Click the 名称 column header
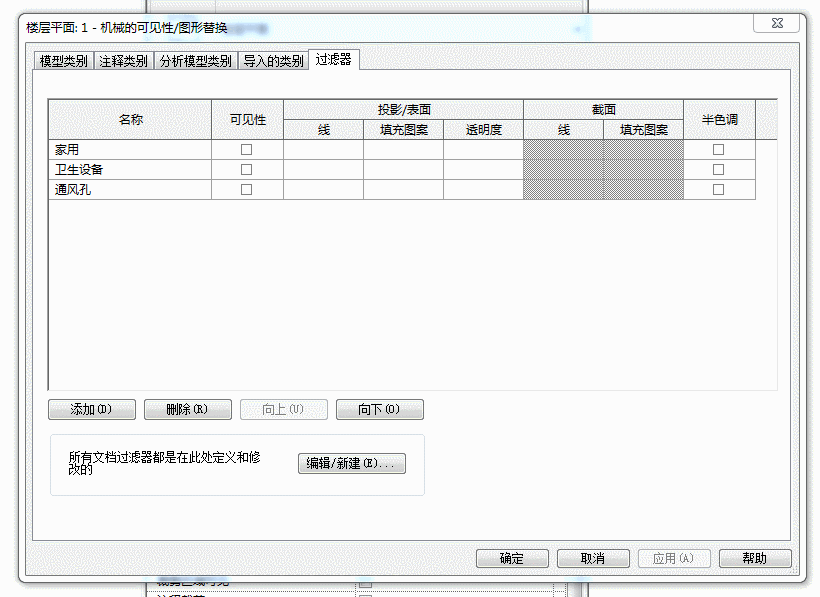The width and height of the screenshot is (820, 597). coord(130,120)
